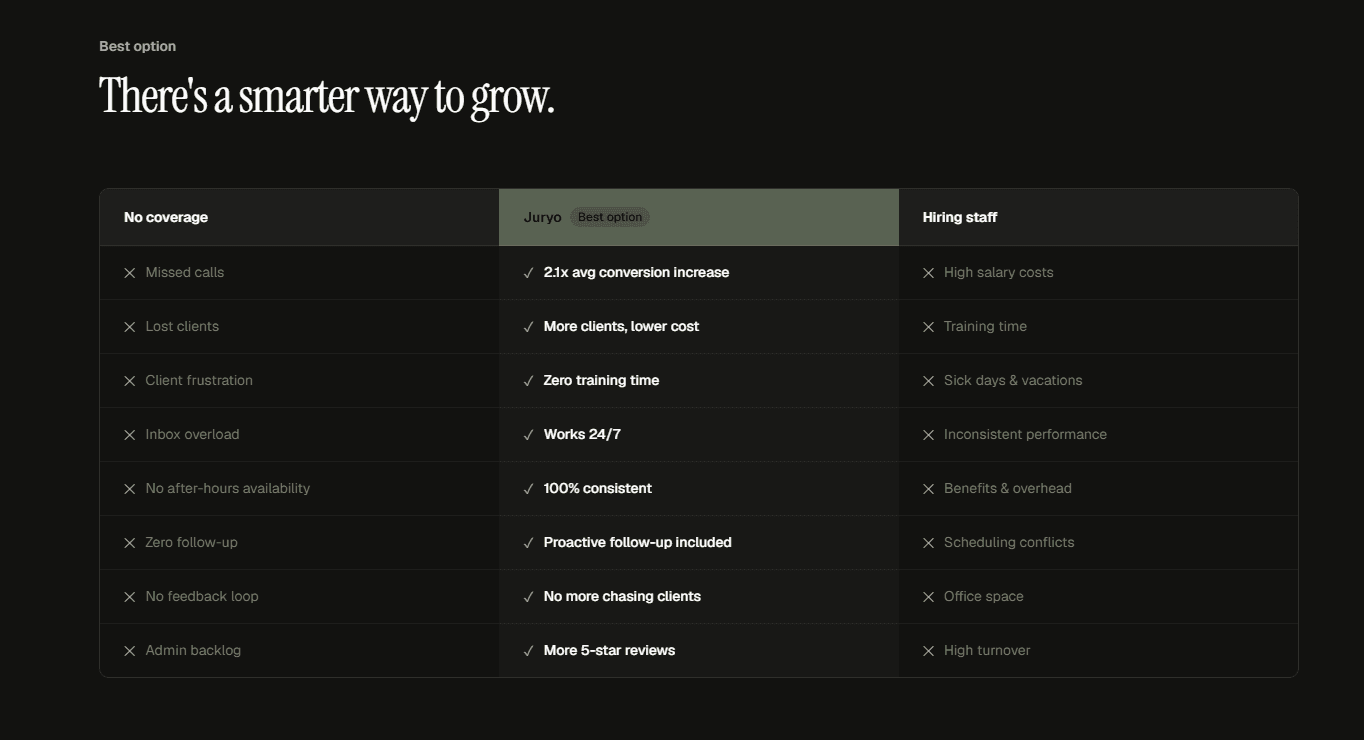Click the checkmark beside Proactive follow-up included
1364x740 pixels.
coord(529,543)
